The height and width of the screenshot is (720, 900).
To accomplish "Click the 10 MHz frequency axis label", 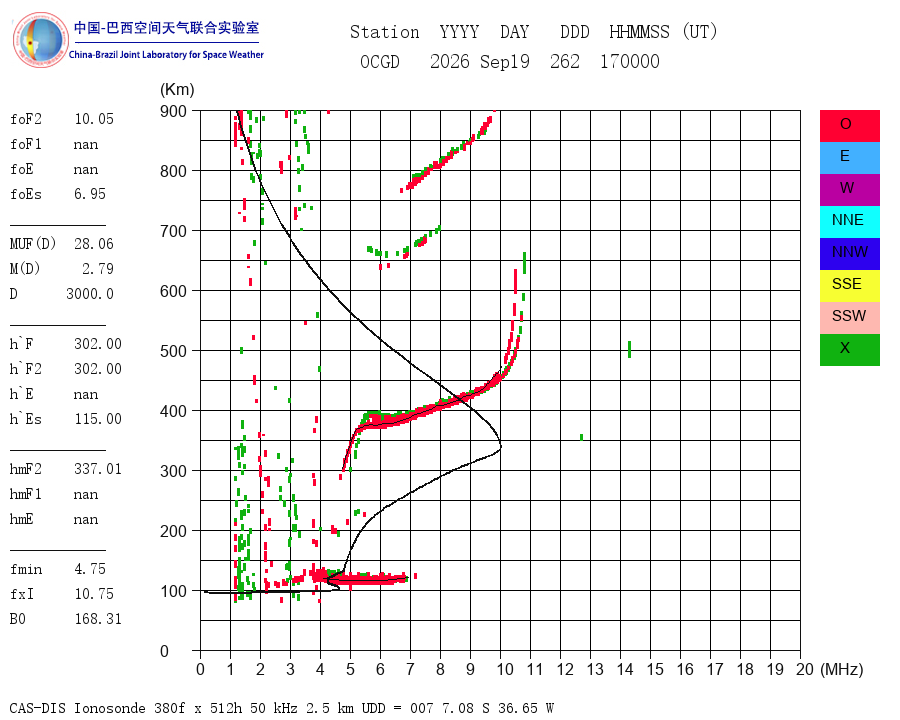I will [505, 669].
